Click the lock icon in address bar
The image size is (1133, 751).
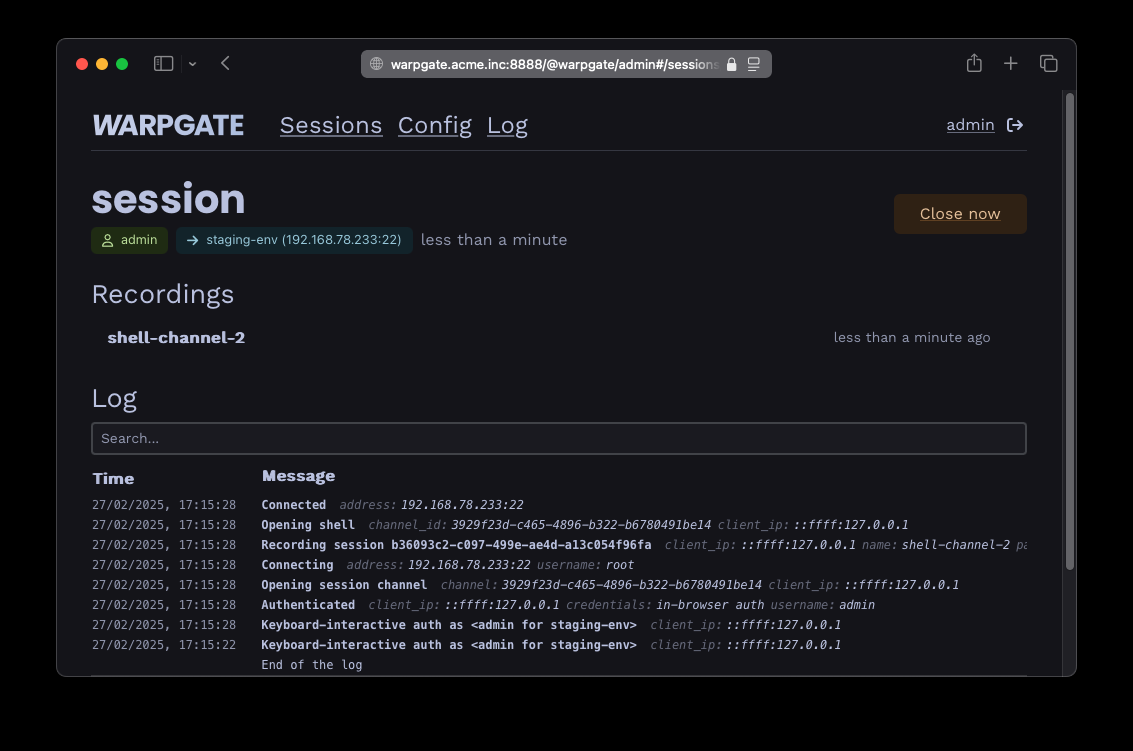click(731, 64)
